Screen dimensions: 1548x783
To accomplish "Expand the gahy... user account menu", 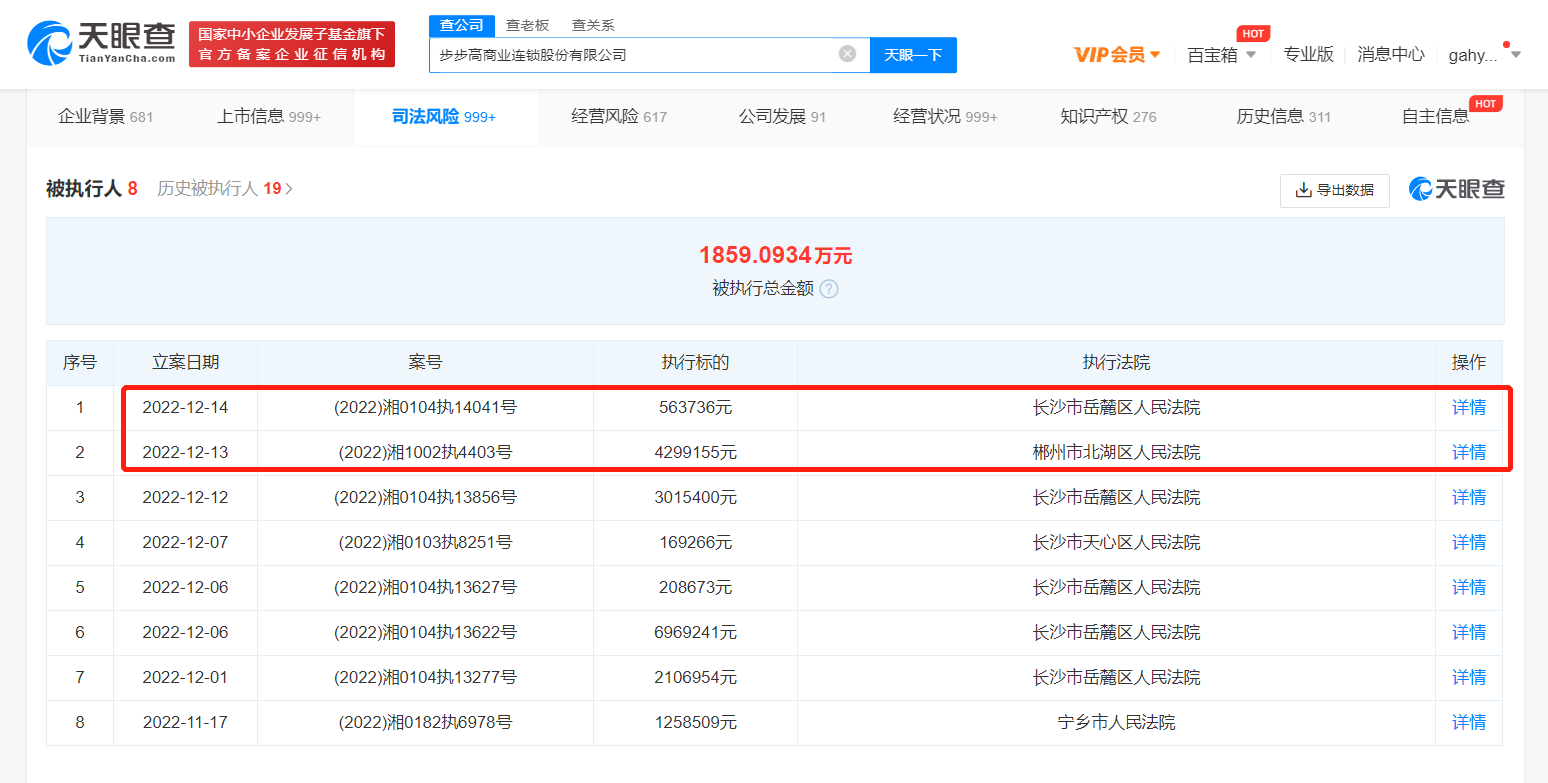I will [x=1484, y=55].
